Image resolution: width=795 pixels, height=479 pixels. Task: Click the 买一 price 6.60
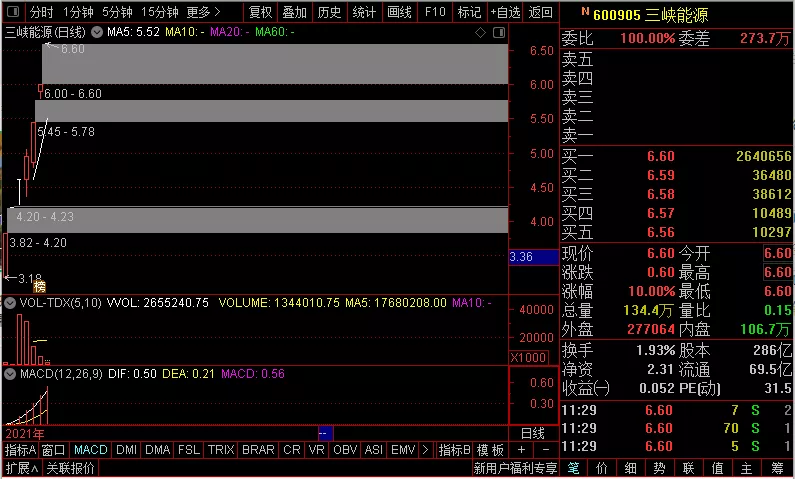(661, 156)
